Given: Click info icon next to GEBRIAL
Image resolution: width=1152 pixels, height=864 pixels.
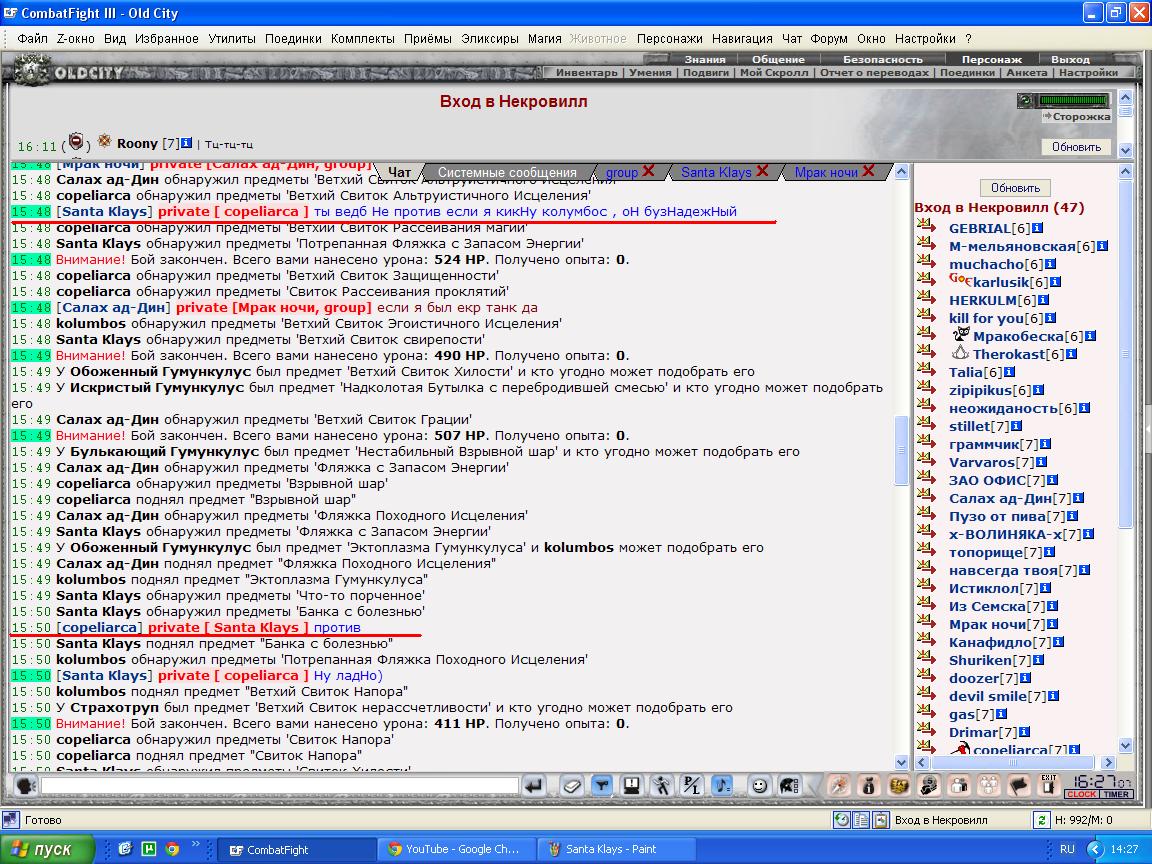Looking at the screenshot, I should [x=1037, y=228].
